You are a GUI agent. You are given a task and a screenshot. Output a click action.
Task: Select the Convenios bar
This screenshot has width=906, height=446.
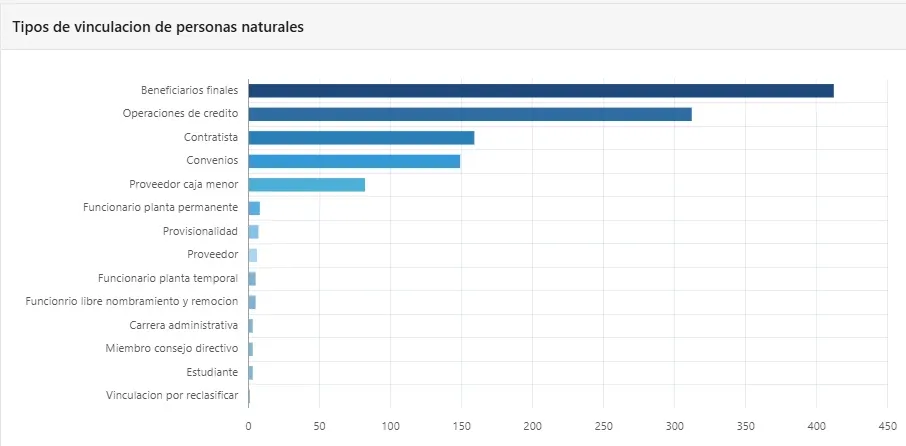pos(354,161)
